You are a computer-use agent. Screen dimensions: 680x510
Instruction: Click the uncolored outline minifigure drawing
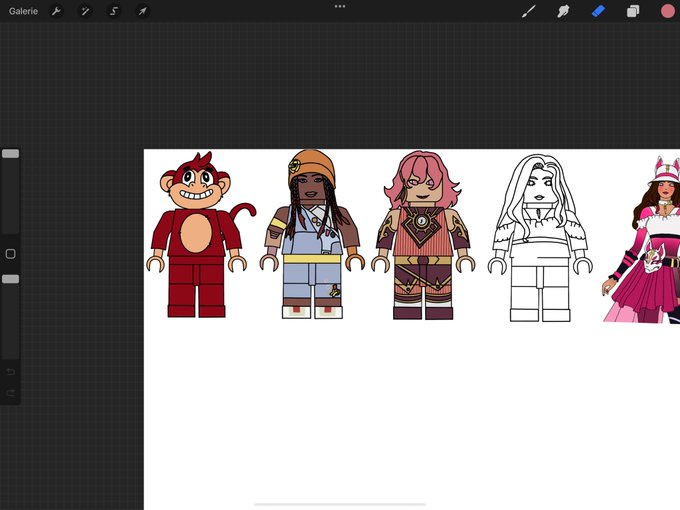point(540,238)
